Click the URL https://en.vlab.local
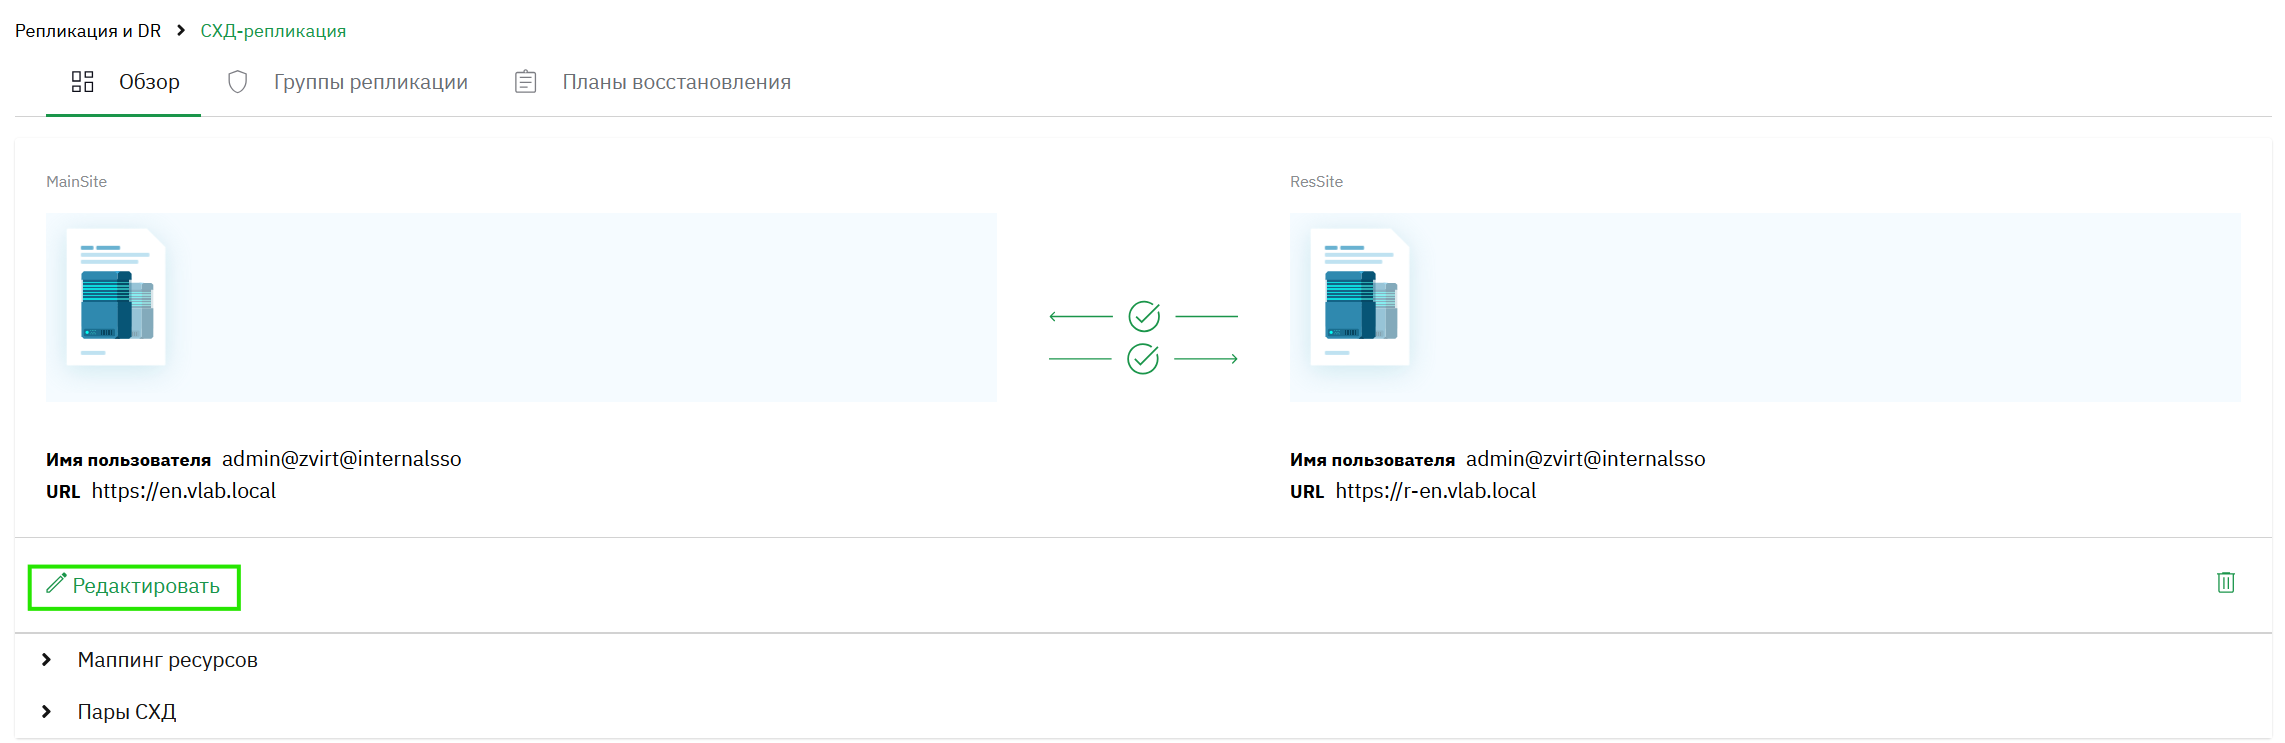This screenshot has width=2285, height=743. point(184,491)
